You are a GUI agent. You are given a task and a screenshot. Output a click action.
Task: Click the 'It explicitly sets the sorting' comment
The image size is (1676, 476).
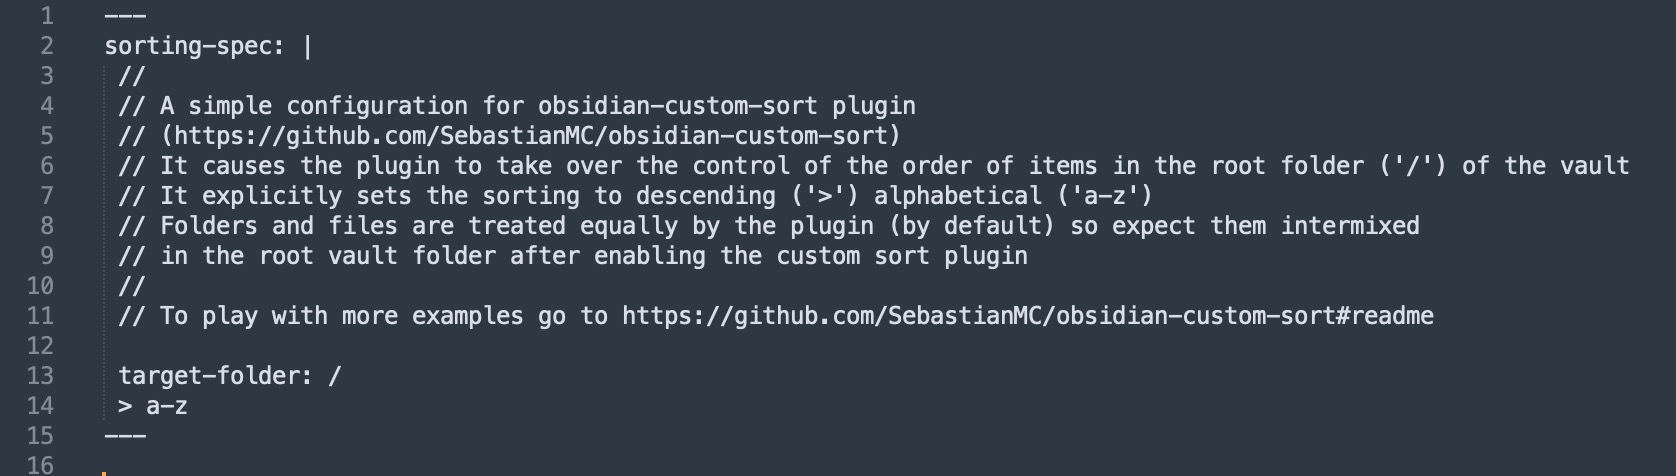tap(636, 196)
